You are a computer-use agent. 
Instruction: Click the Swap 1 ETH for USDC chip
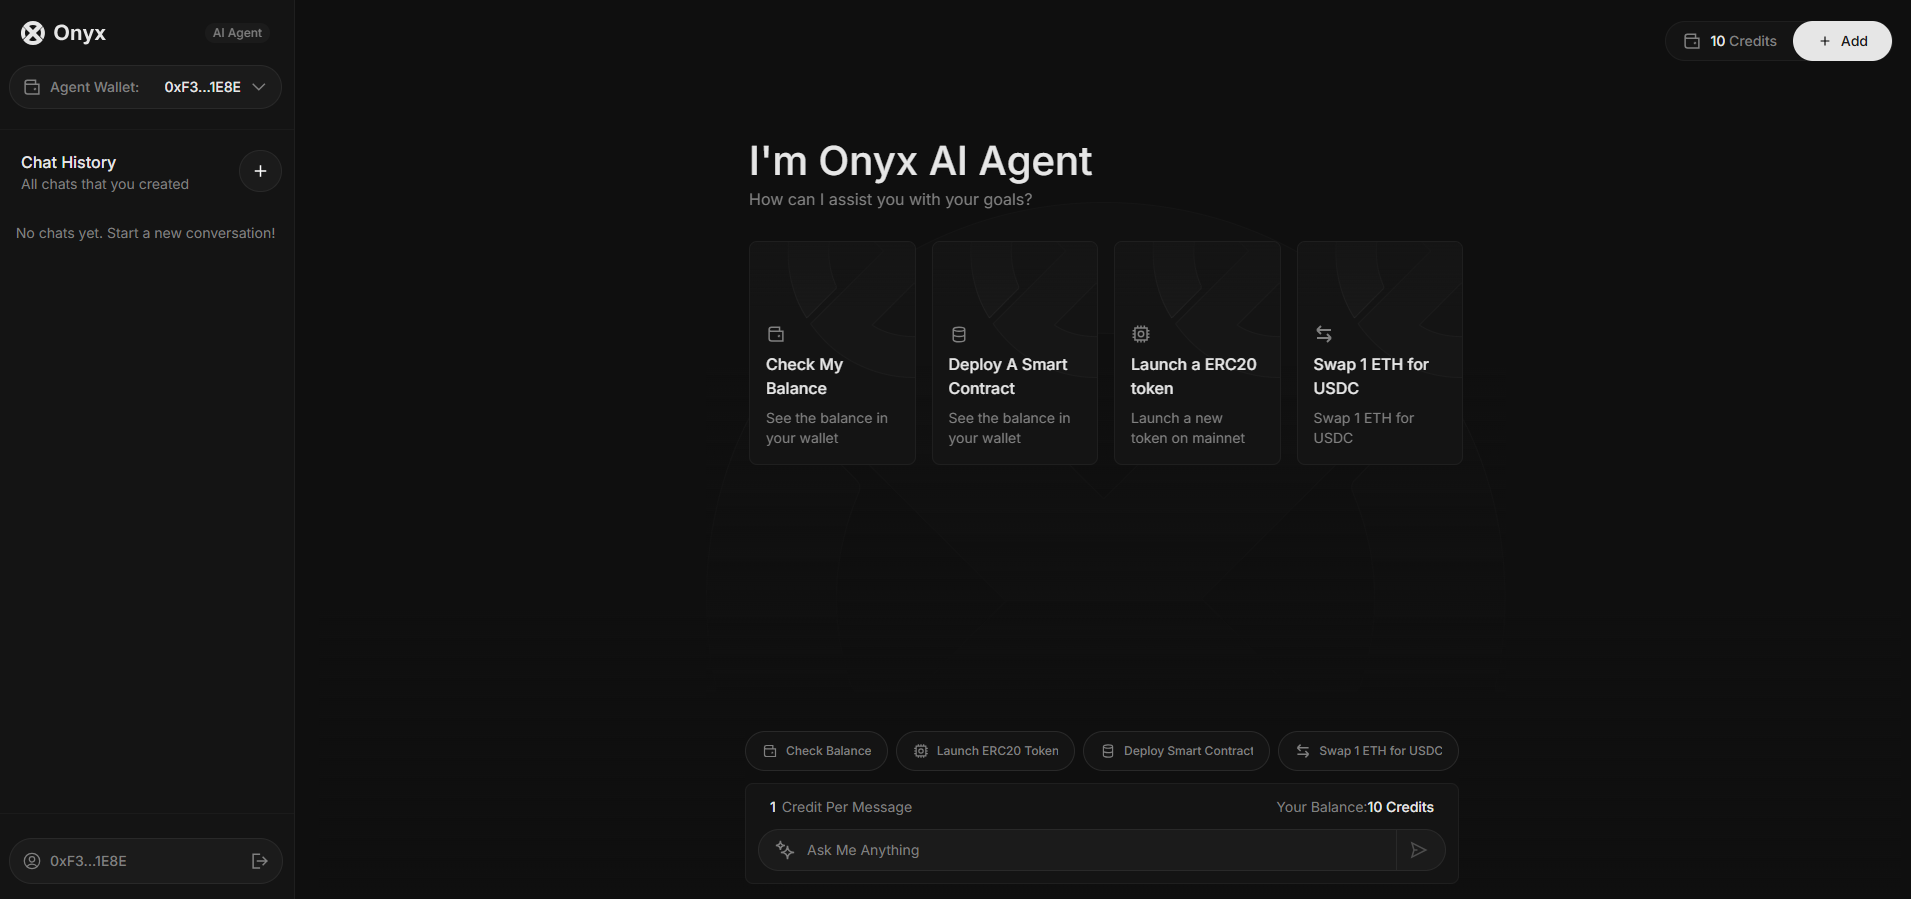point(1368,751)
